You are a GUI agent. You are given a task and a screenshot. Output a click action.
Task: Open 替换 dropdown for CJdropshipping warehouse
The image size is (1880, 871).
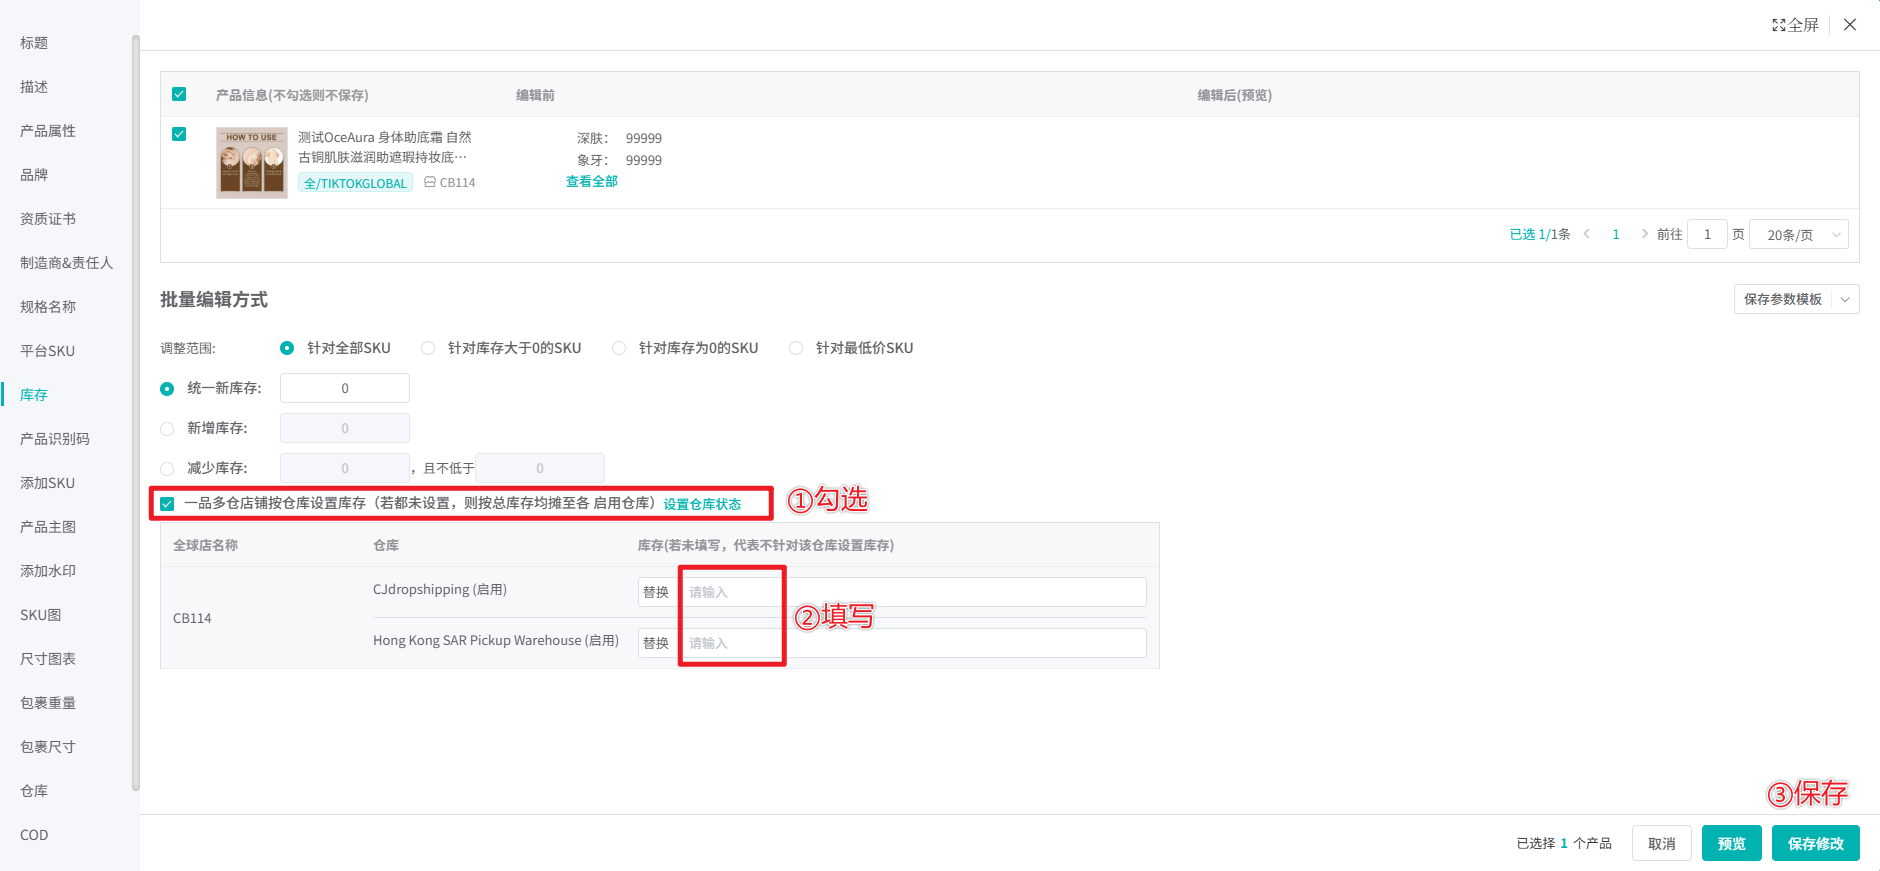pyautogui.click(x=656, y=592)
